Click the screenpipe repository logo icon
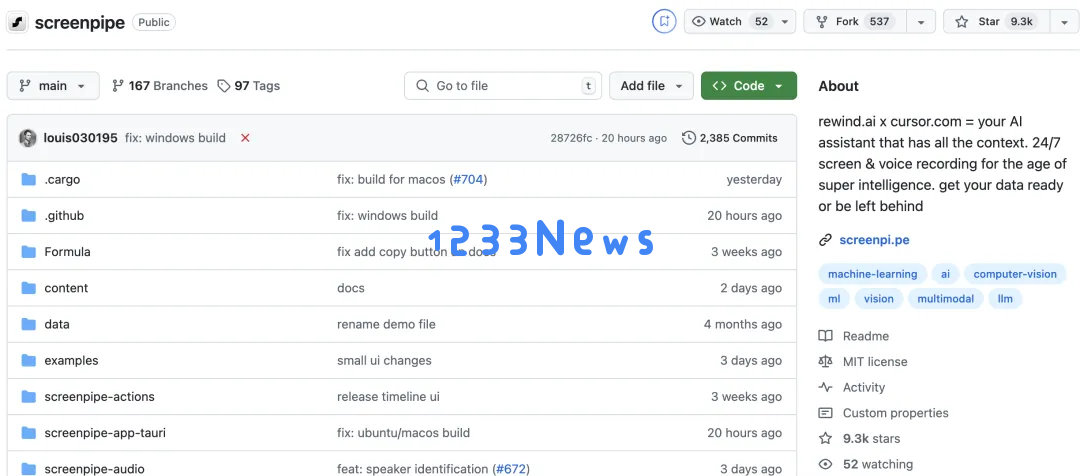 point(17,23)
